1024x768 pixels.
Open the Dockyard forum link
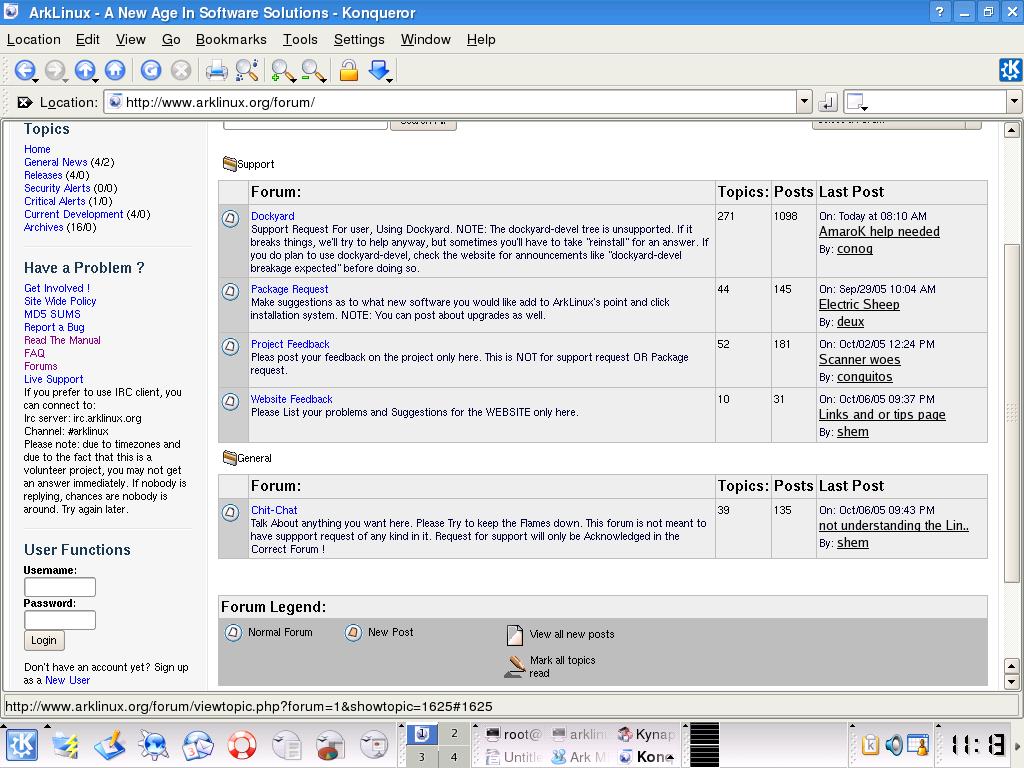[x=272, y=216]
